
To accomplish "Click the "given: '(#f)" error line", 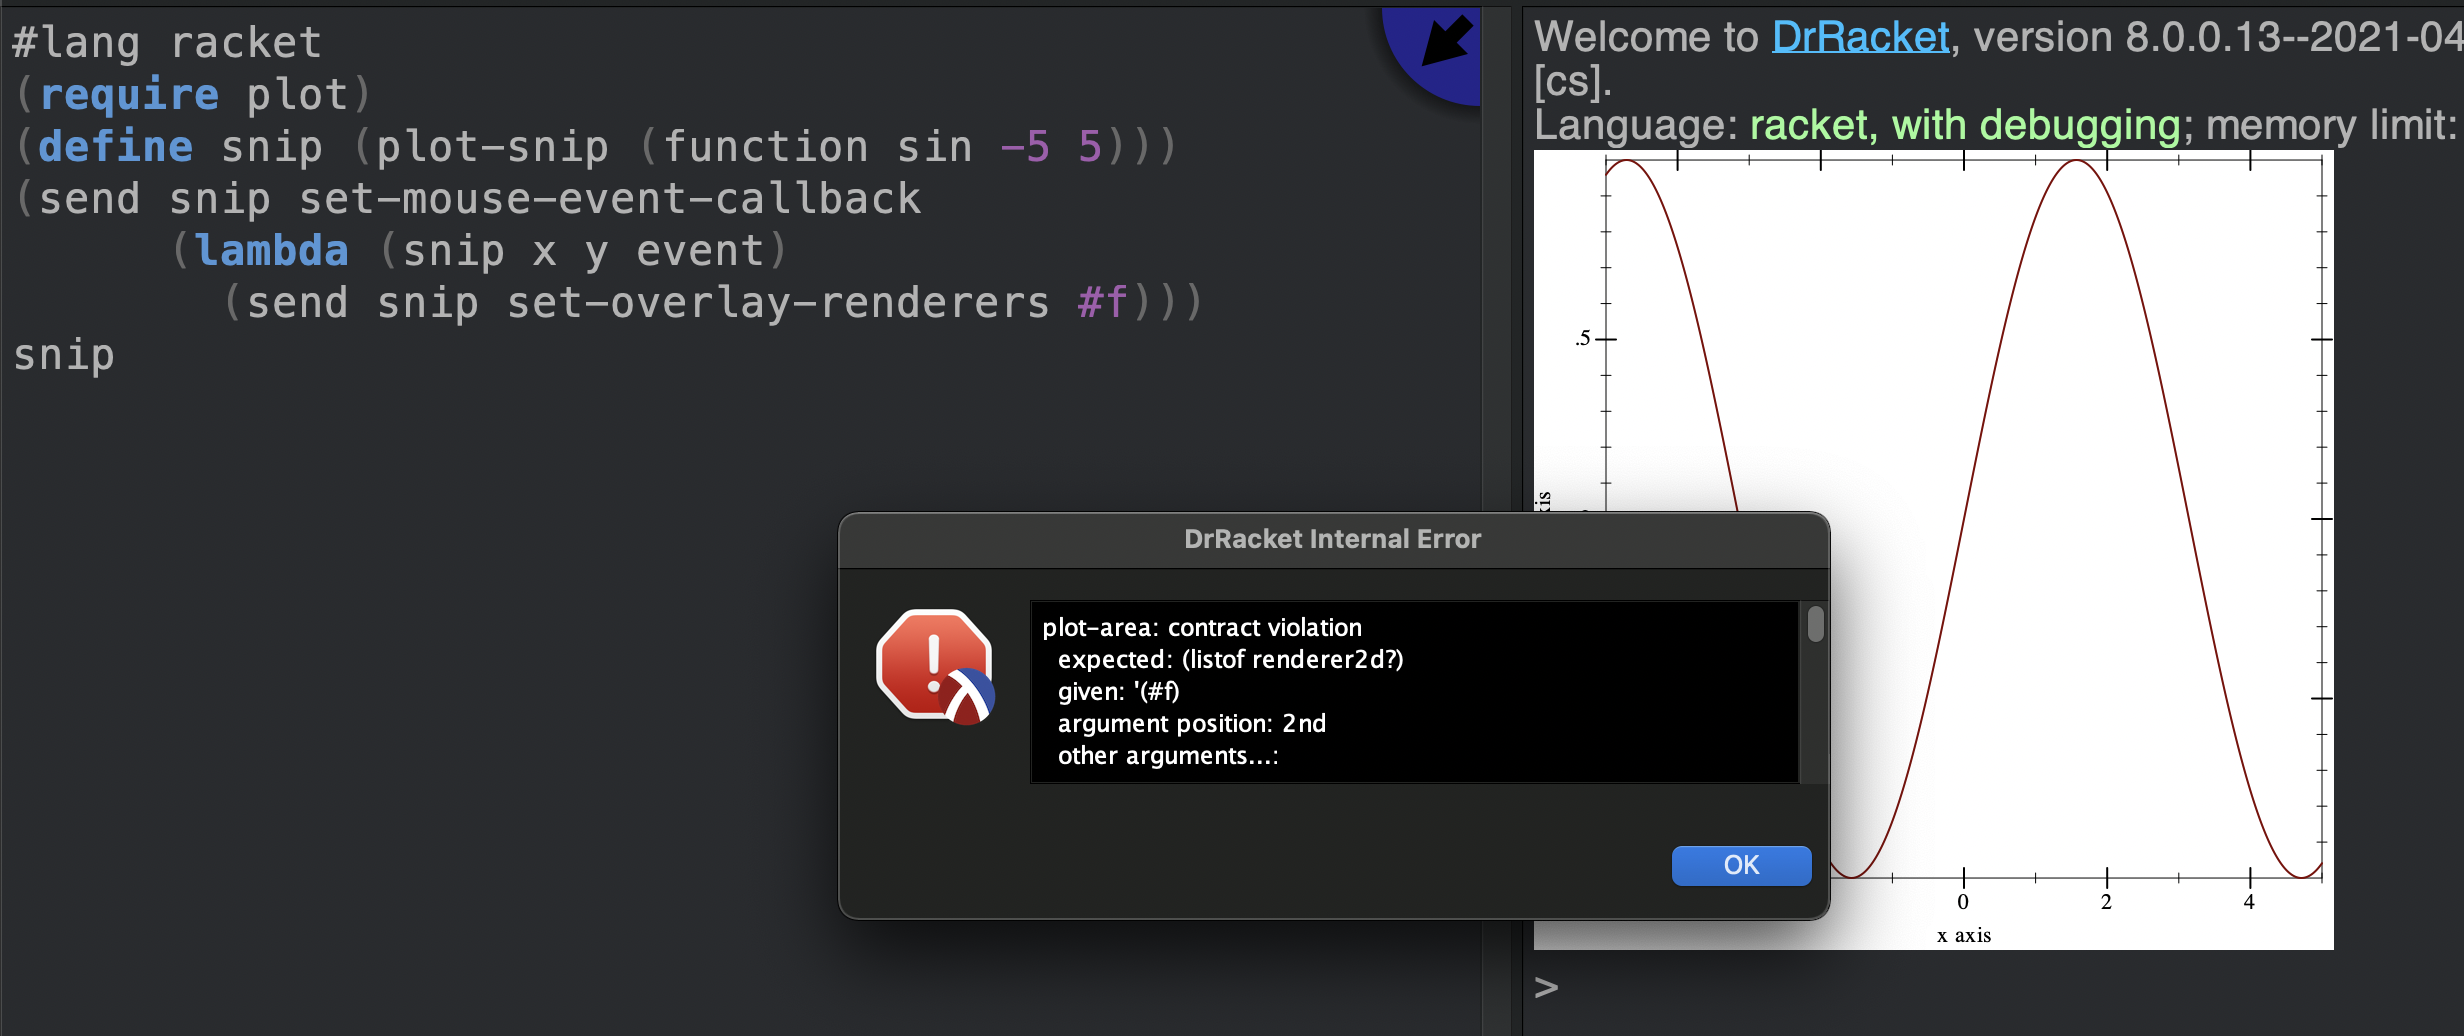I will click(1118, 692).
